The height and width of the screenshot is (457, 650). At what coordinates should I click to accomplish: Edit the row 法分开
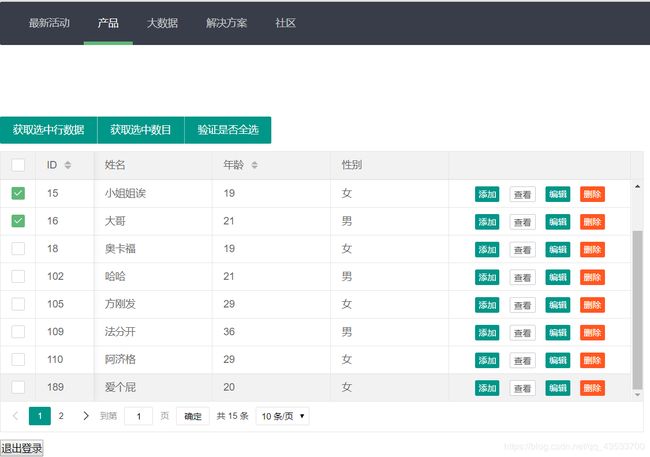[x=558, y=333]
